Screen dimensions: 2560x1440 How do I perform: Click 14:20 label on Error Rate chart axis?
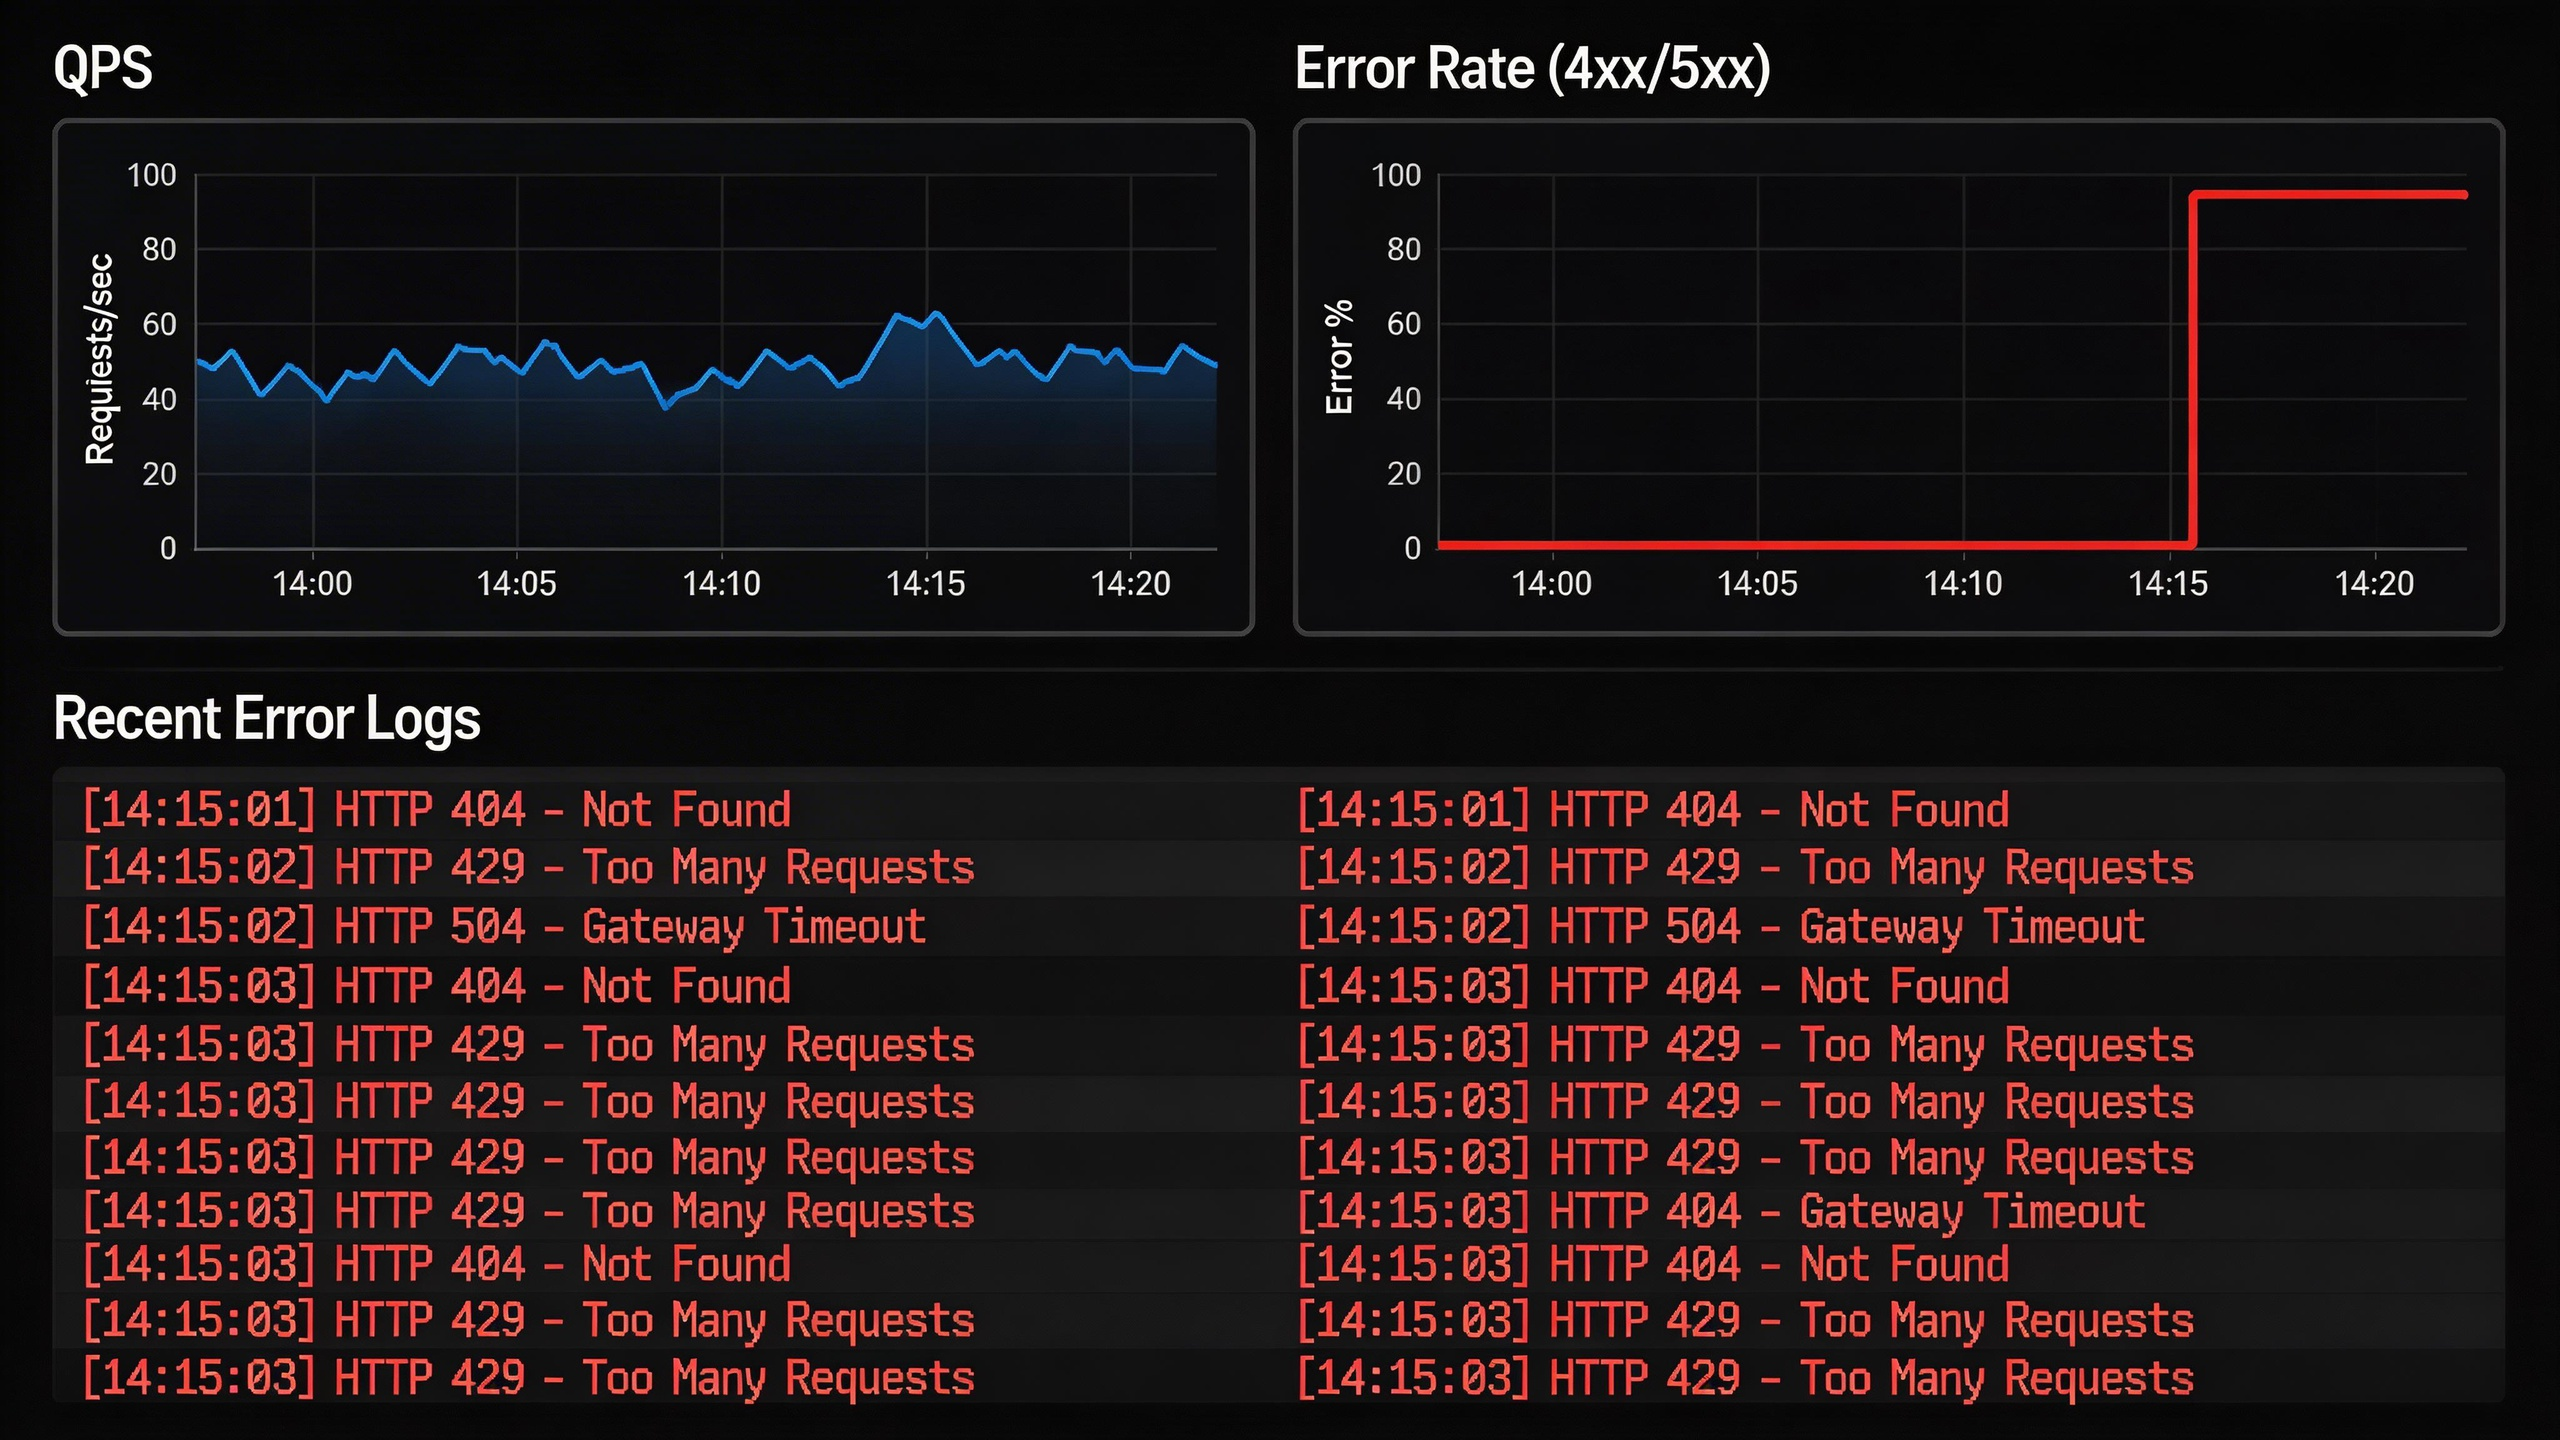coord(2374,584)
